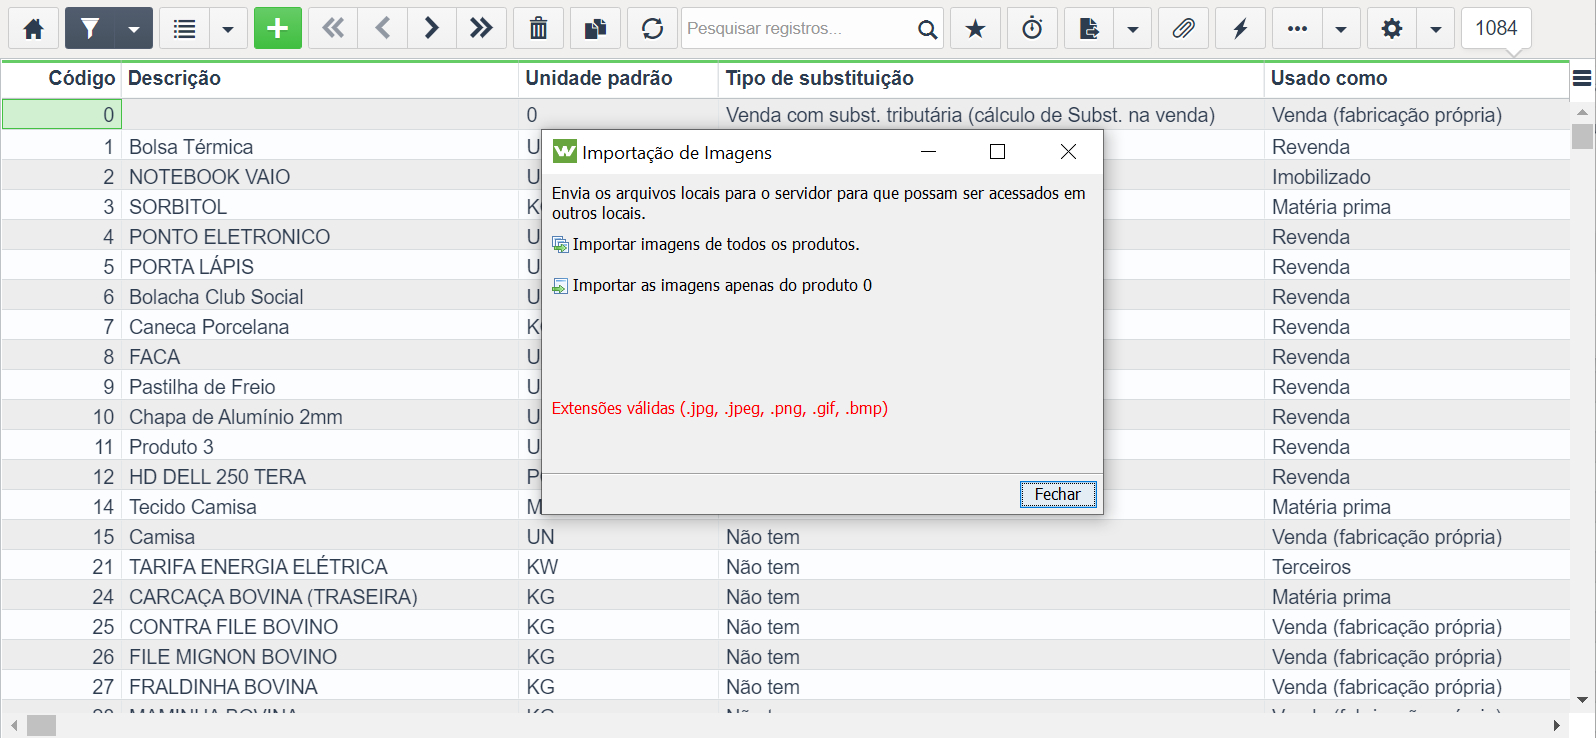Refresh the records list
The image size is (1596, 738).
[x=652, y=28]
